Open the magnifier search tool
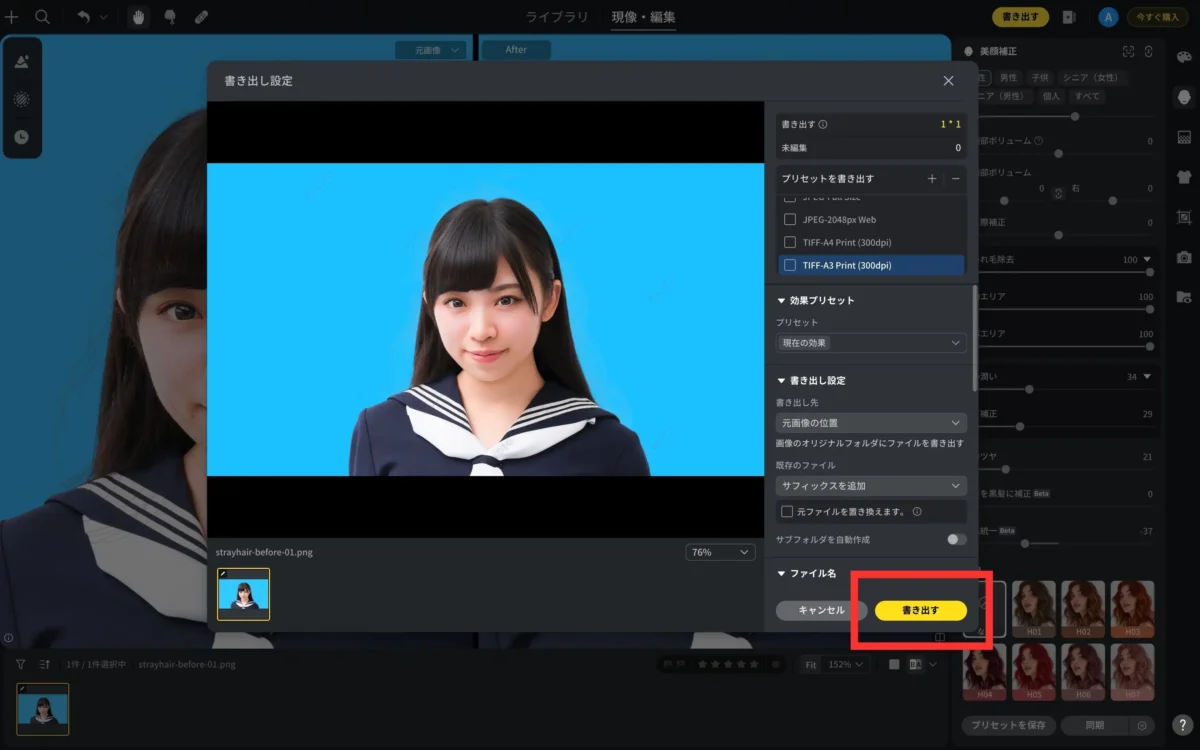 coord(43,17)
